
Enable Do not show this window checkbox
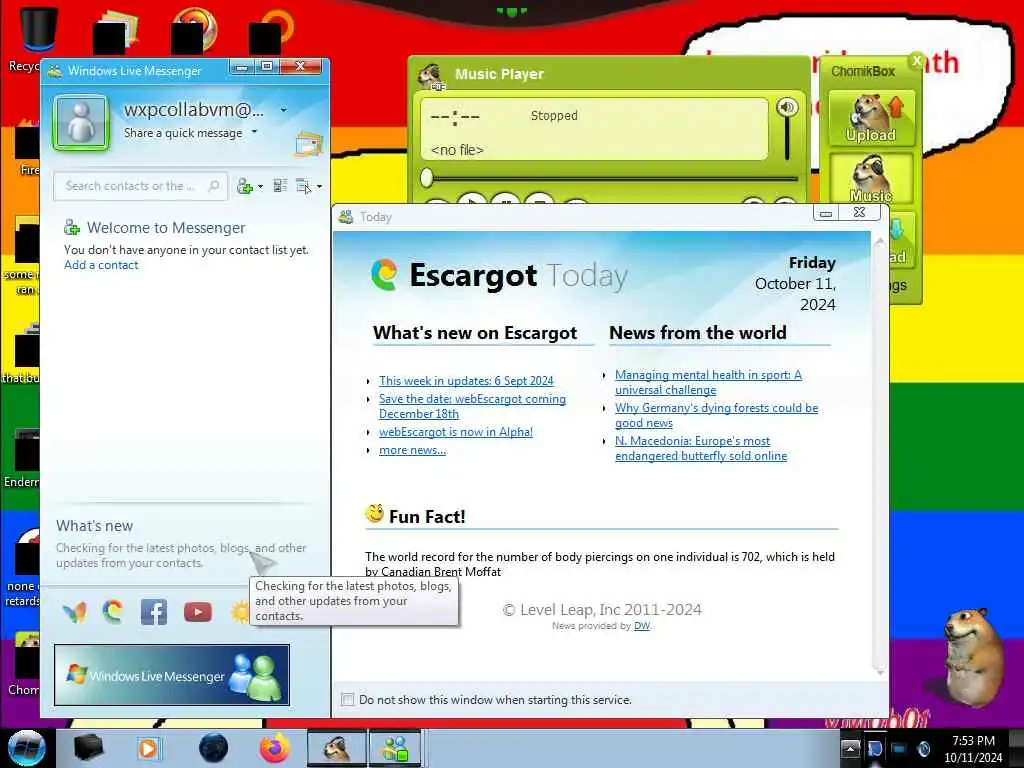[347, 699]
